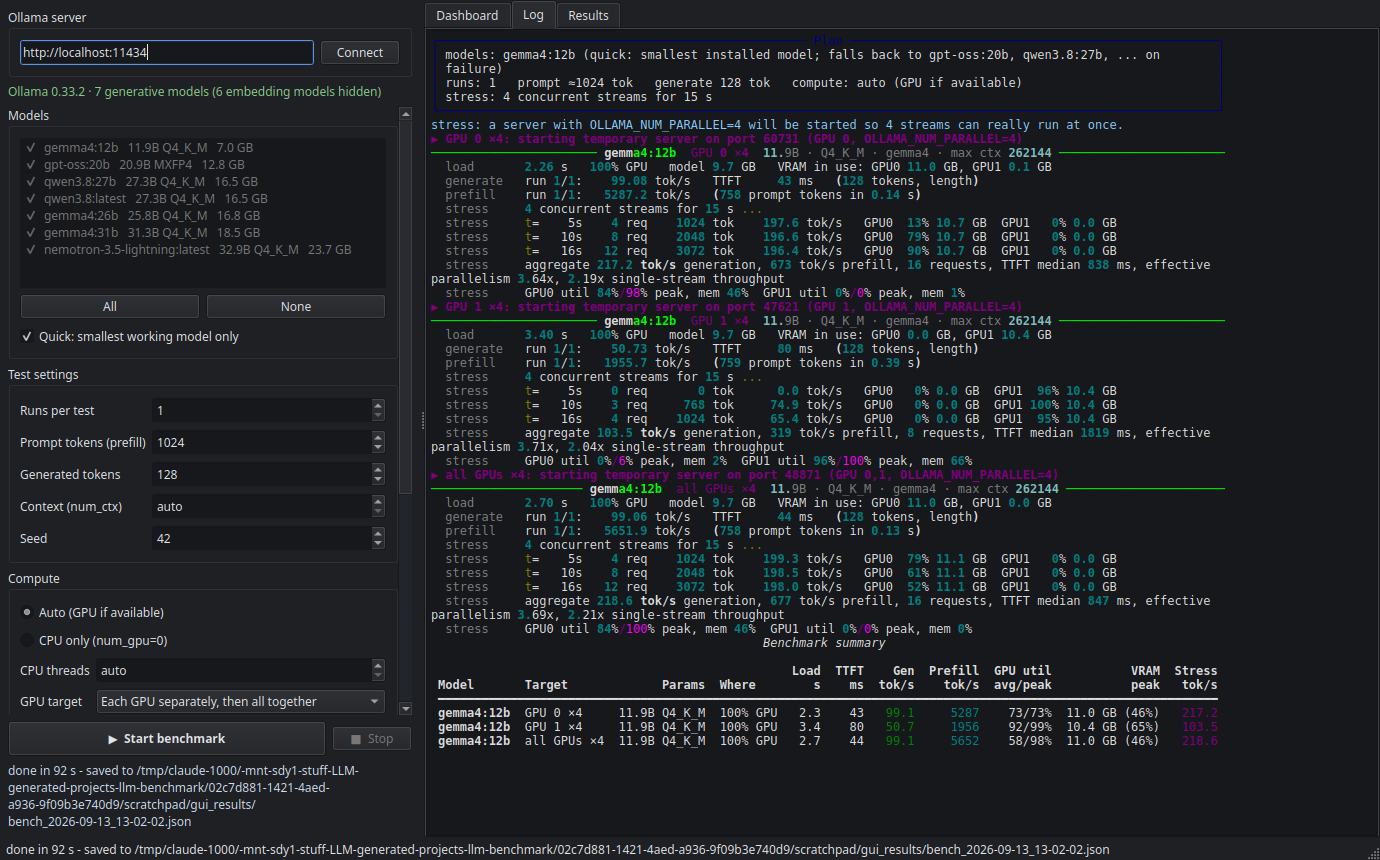Increase CPU threads with up arrow
The image size is (1380, 860).
coord(378,665)
